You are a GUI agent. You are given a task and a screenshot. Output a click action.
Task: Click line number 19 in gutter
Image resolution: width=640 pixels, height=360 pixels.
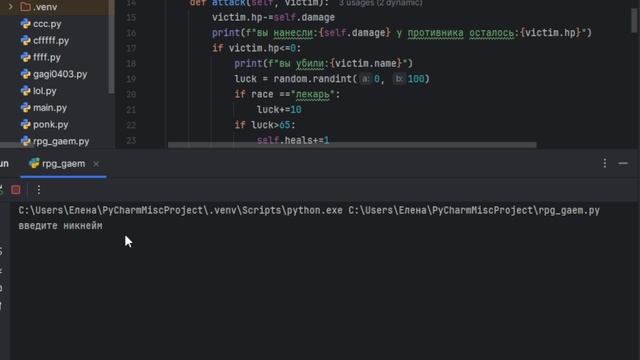(131, 79)
